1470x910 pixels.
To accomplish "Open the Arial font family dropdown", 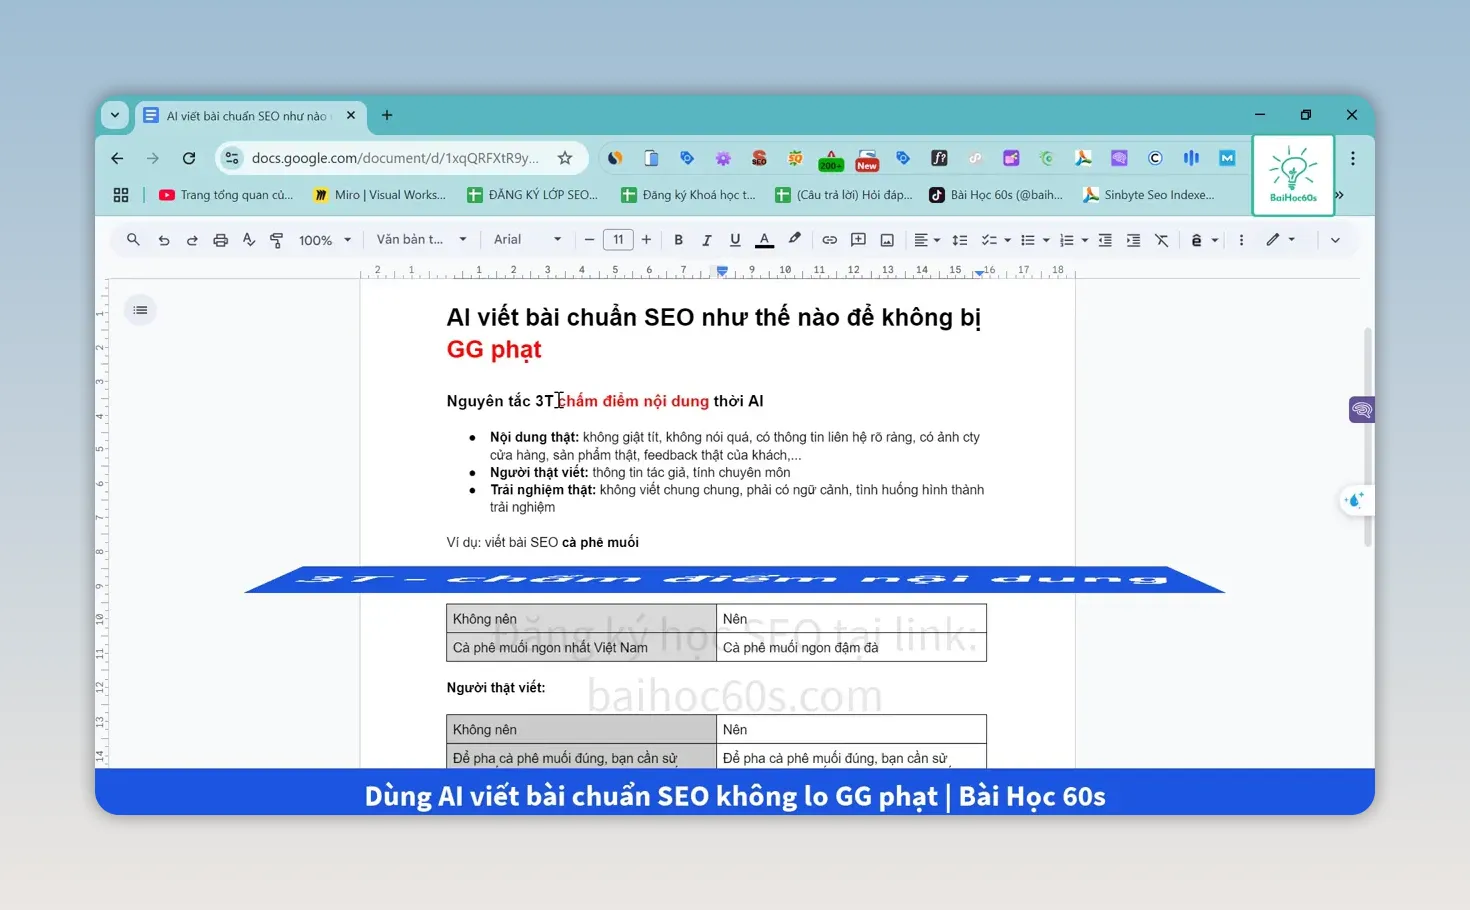I will 527,240.
